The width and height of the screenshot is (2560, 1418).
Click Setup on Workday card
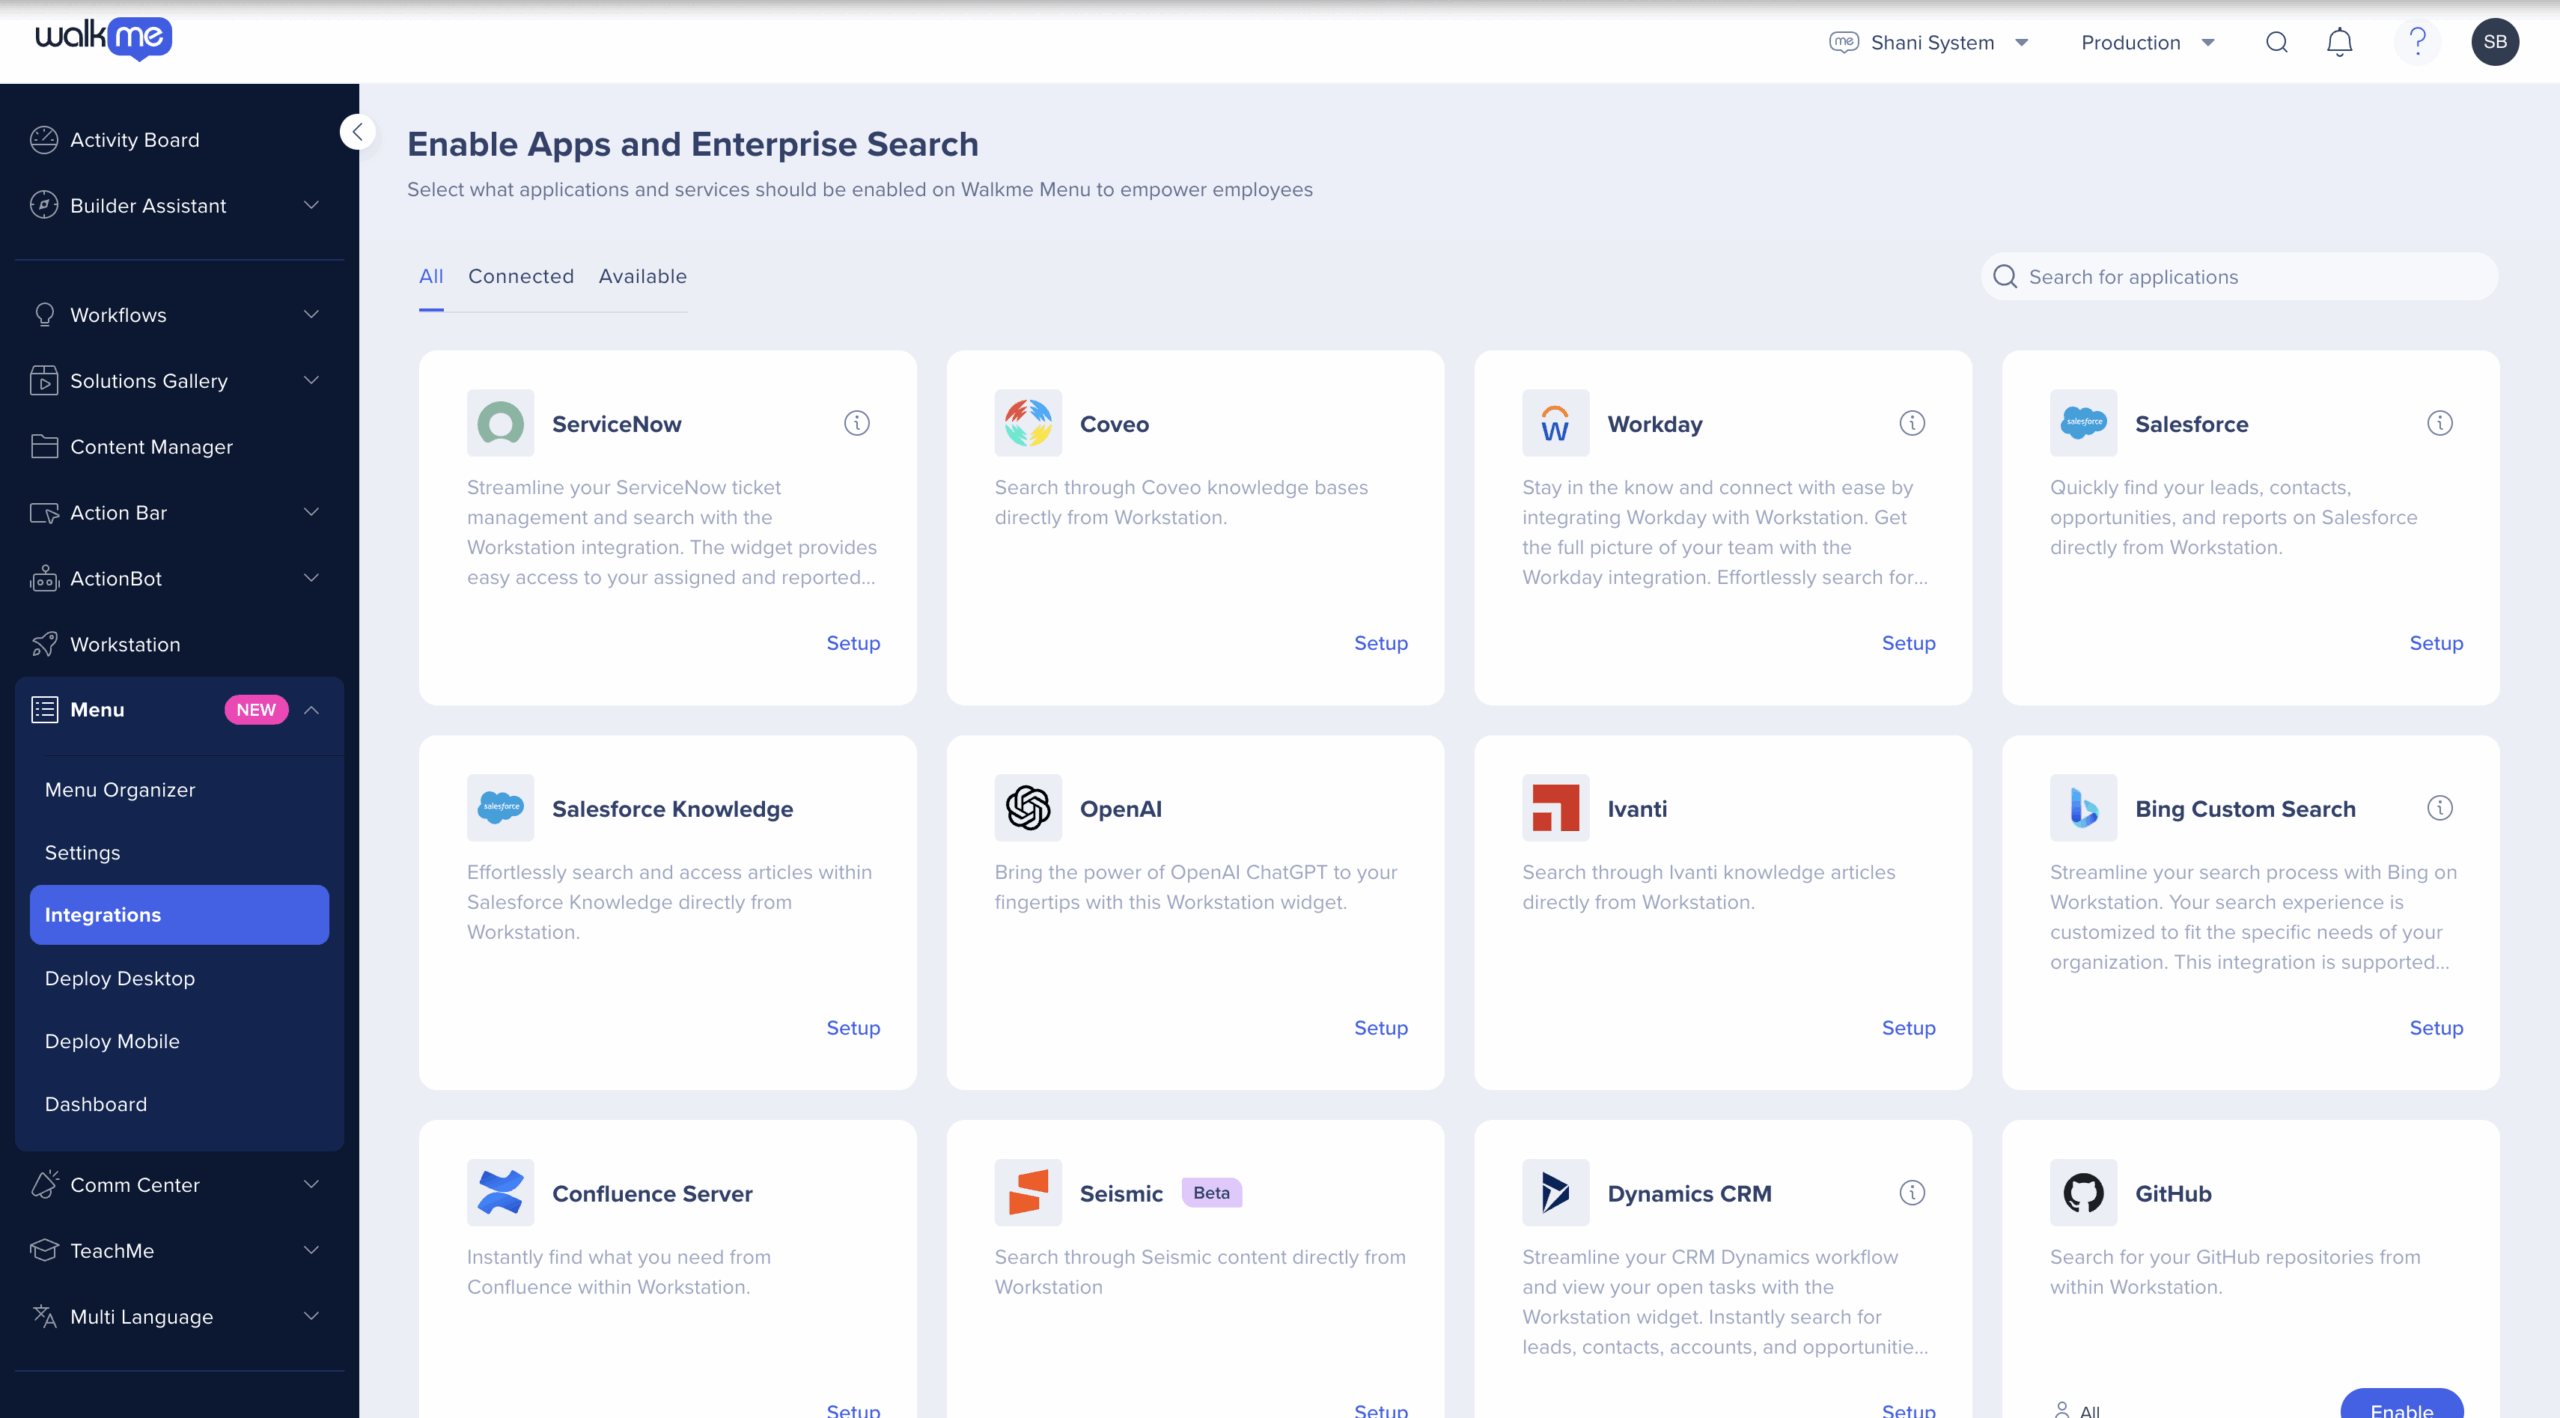pos(1909,643)
